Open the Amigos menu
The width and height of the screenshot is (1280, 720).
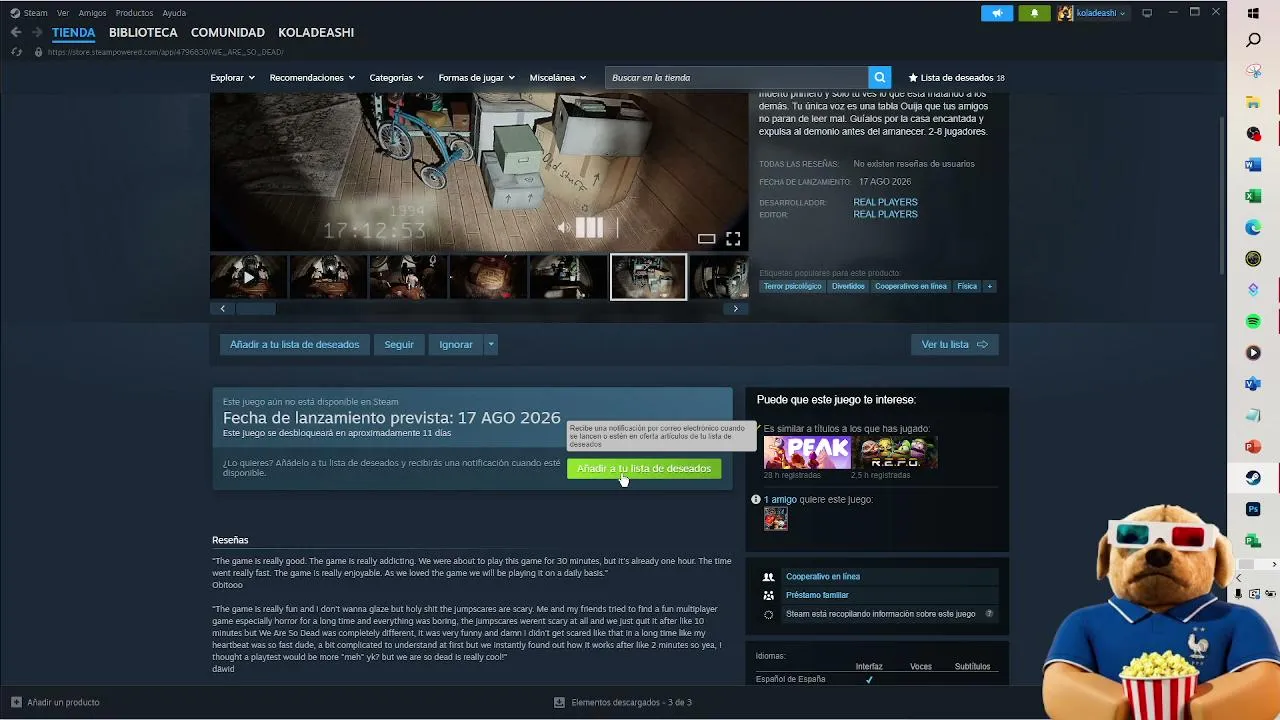[x=92, y=13]
